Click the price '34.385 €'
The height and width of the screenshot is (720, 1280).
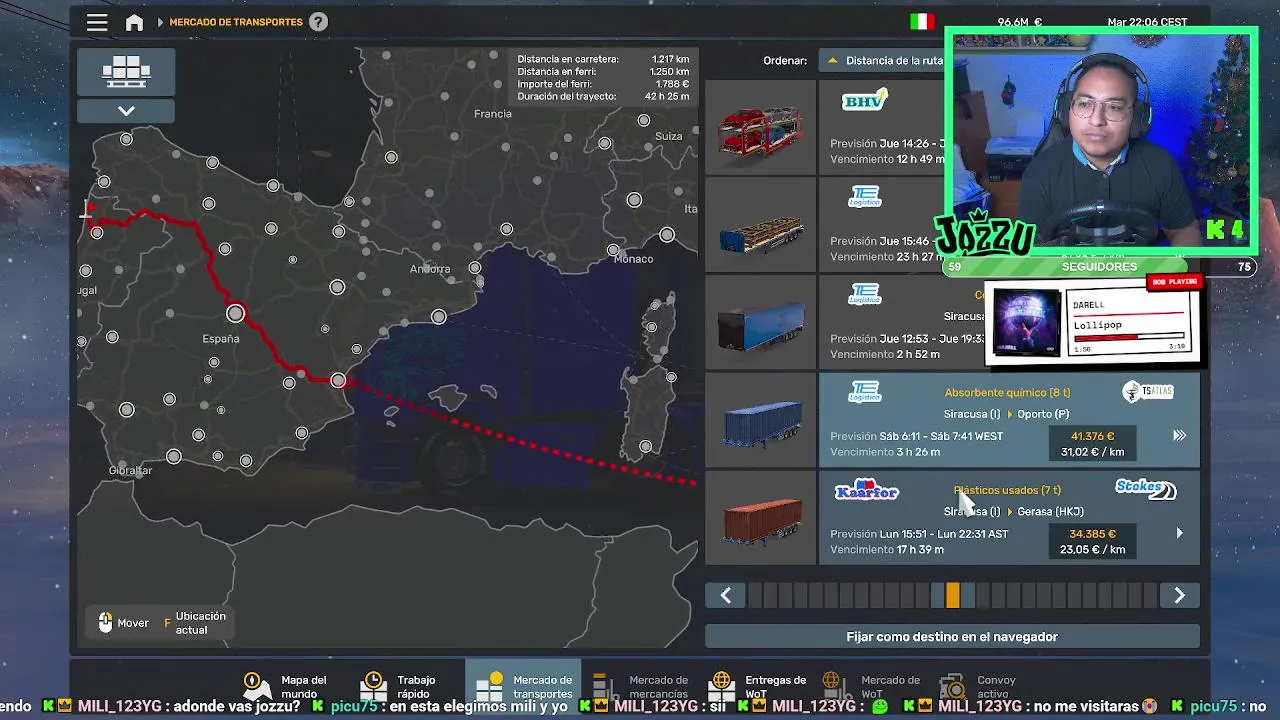click(x=1092, y=534)
